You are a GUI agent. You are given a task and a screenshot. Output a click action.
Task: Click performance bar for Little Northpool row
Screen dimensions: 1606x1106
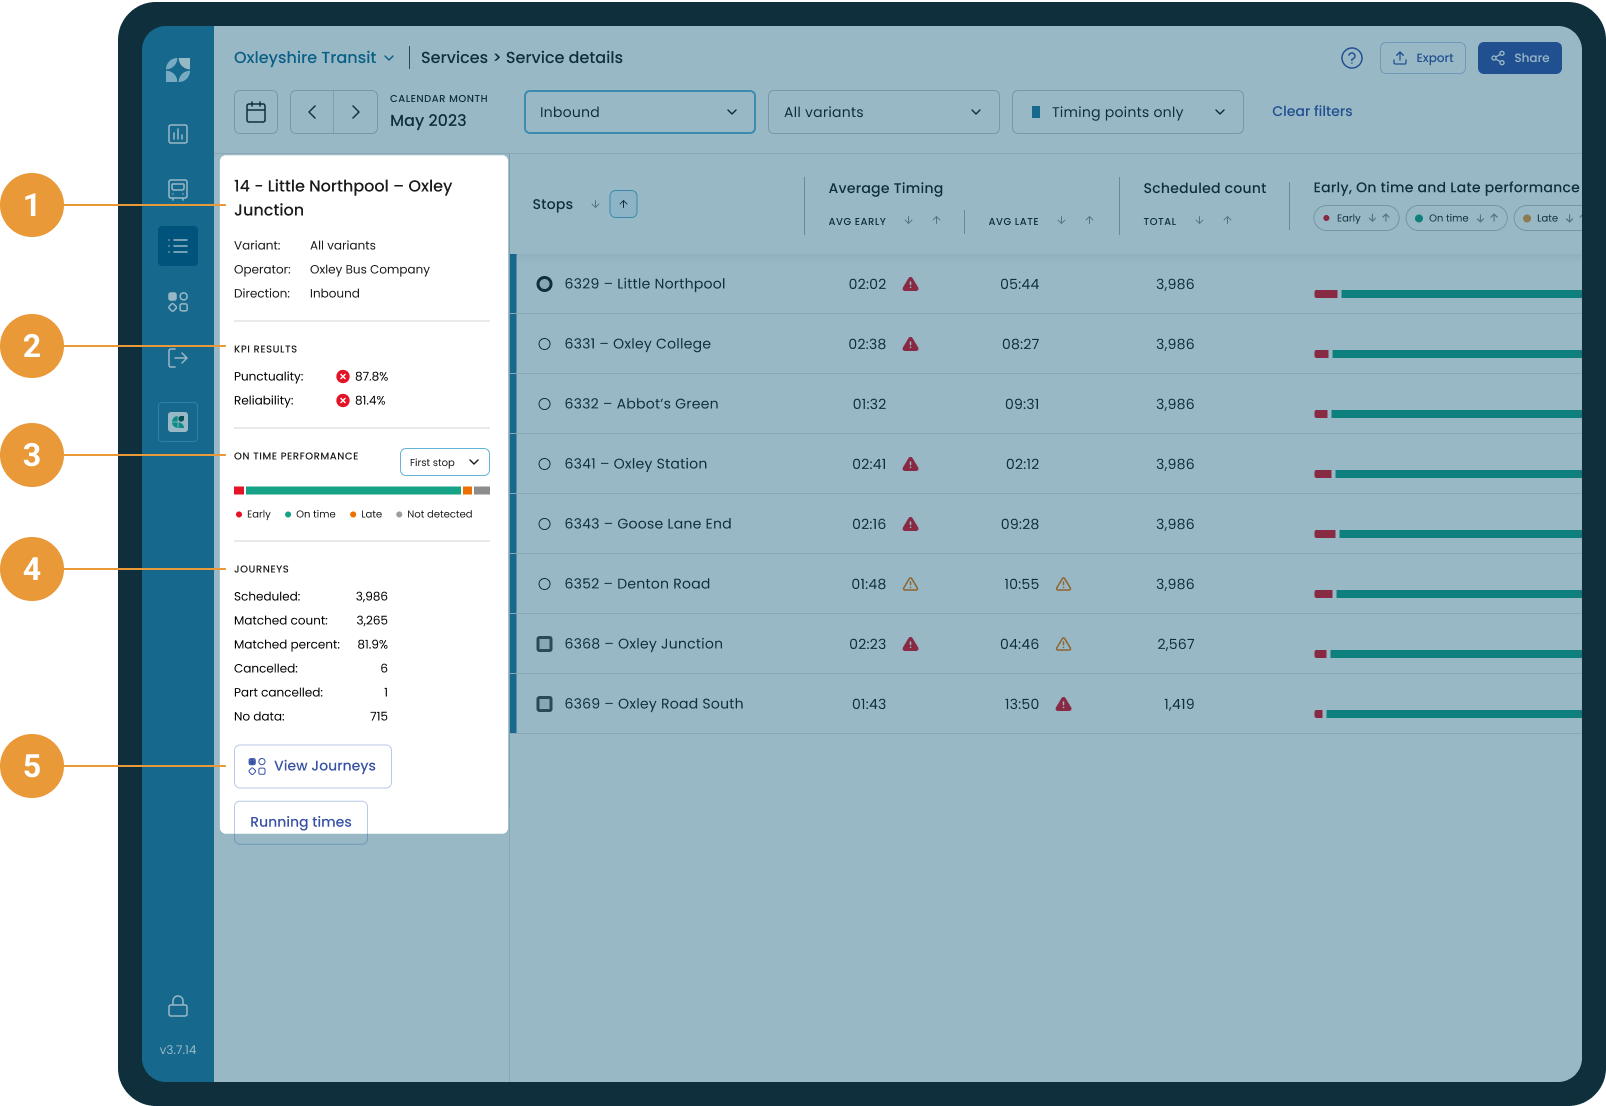point(1448,294)
